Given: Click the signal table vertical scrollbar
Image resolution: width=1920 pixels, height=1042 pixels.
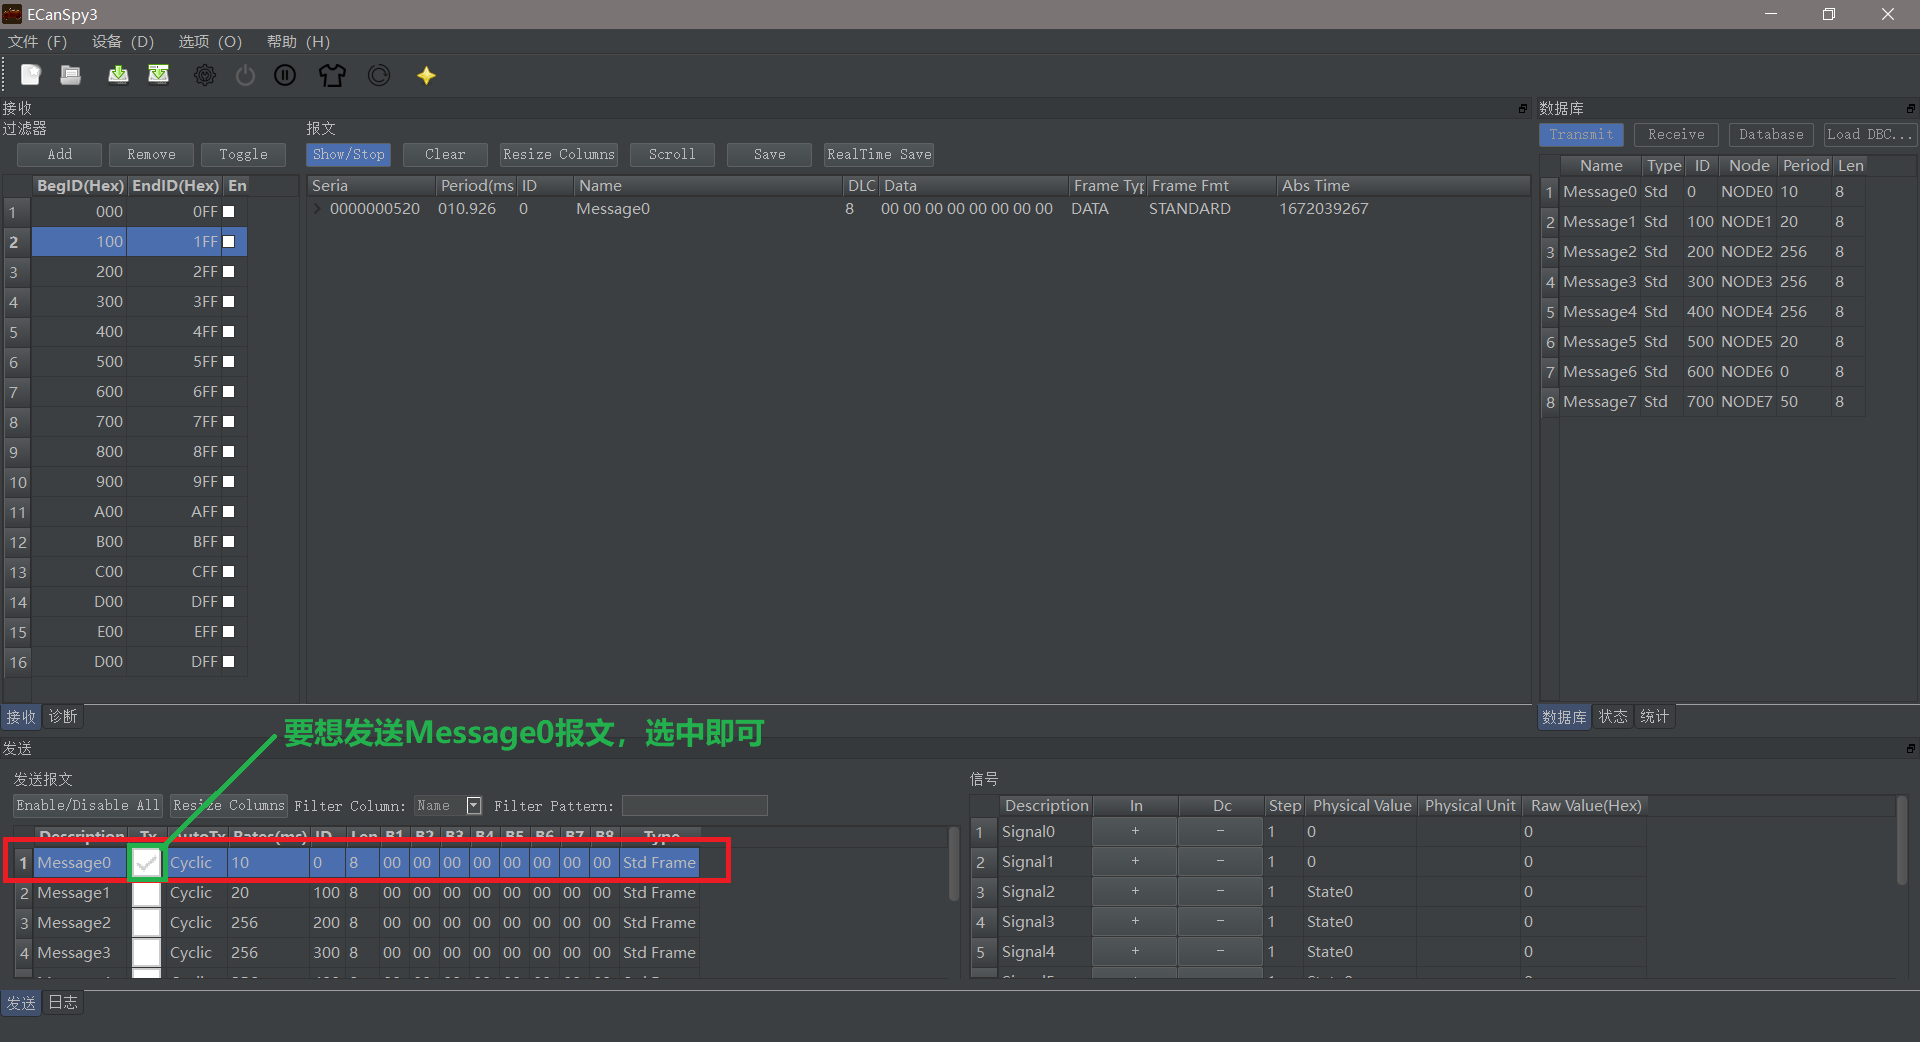Looking at the screenshot, I should coord(1902,840).
